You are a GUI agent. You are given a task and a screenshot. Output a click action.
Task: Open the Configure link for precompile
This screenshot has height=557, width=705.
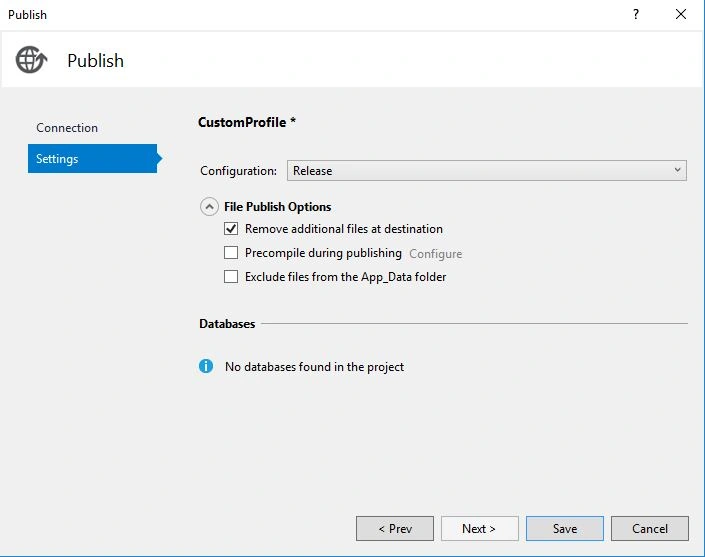coord(435,254)
